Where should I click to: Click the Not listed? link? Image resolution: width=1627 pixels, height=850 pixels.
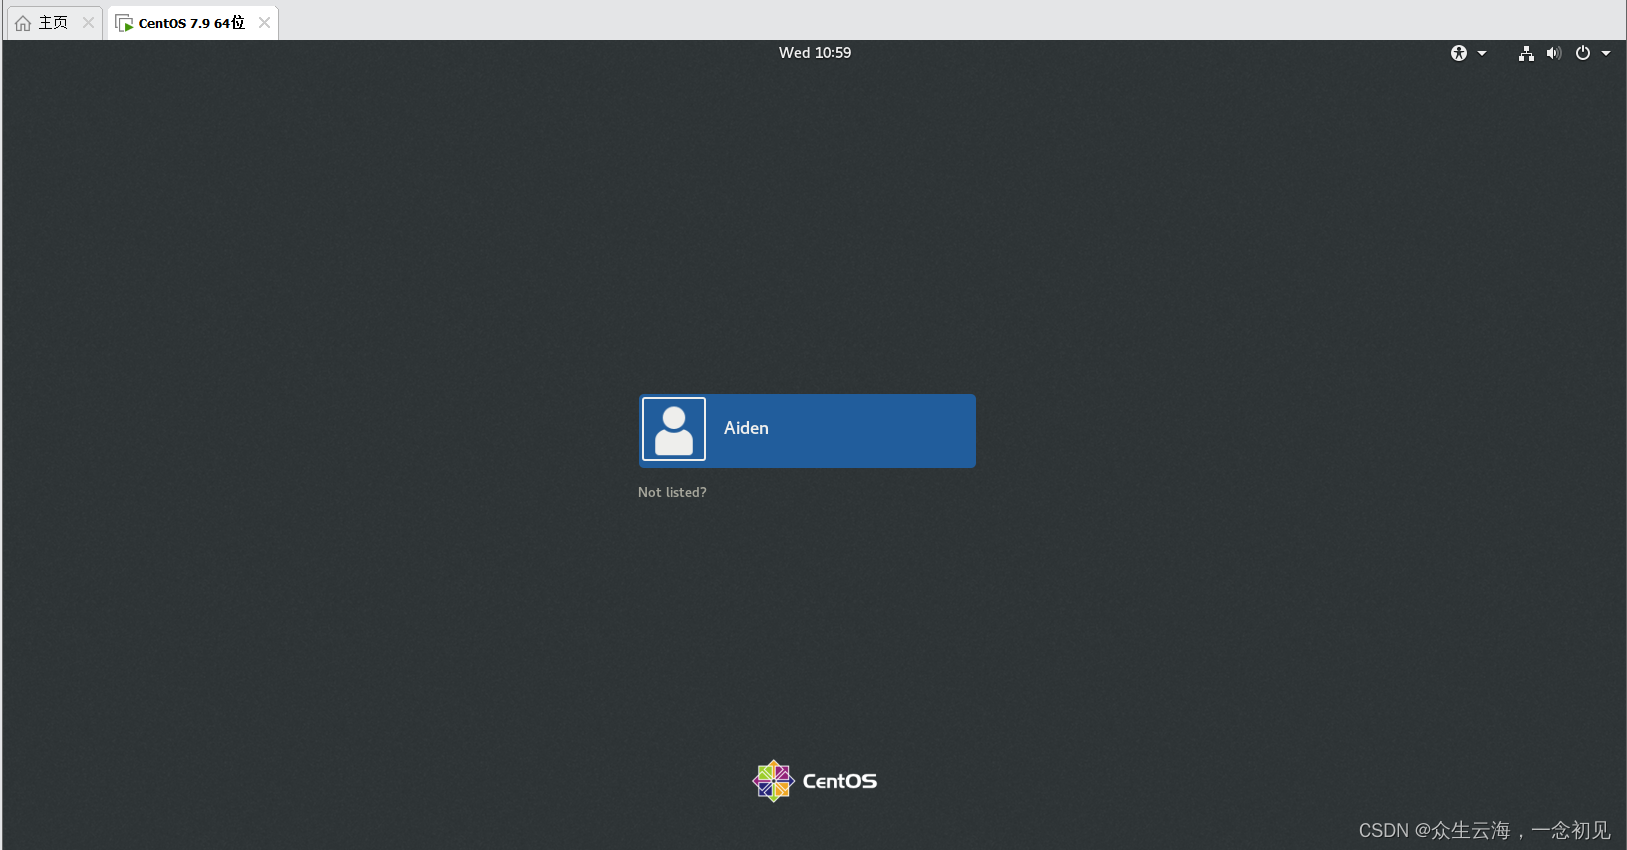click(x=672, y=492)
